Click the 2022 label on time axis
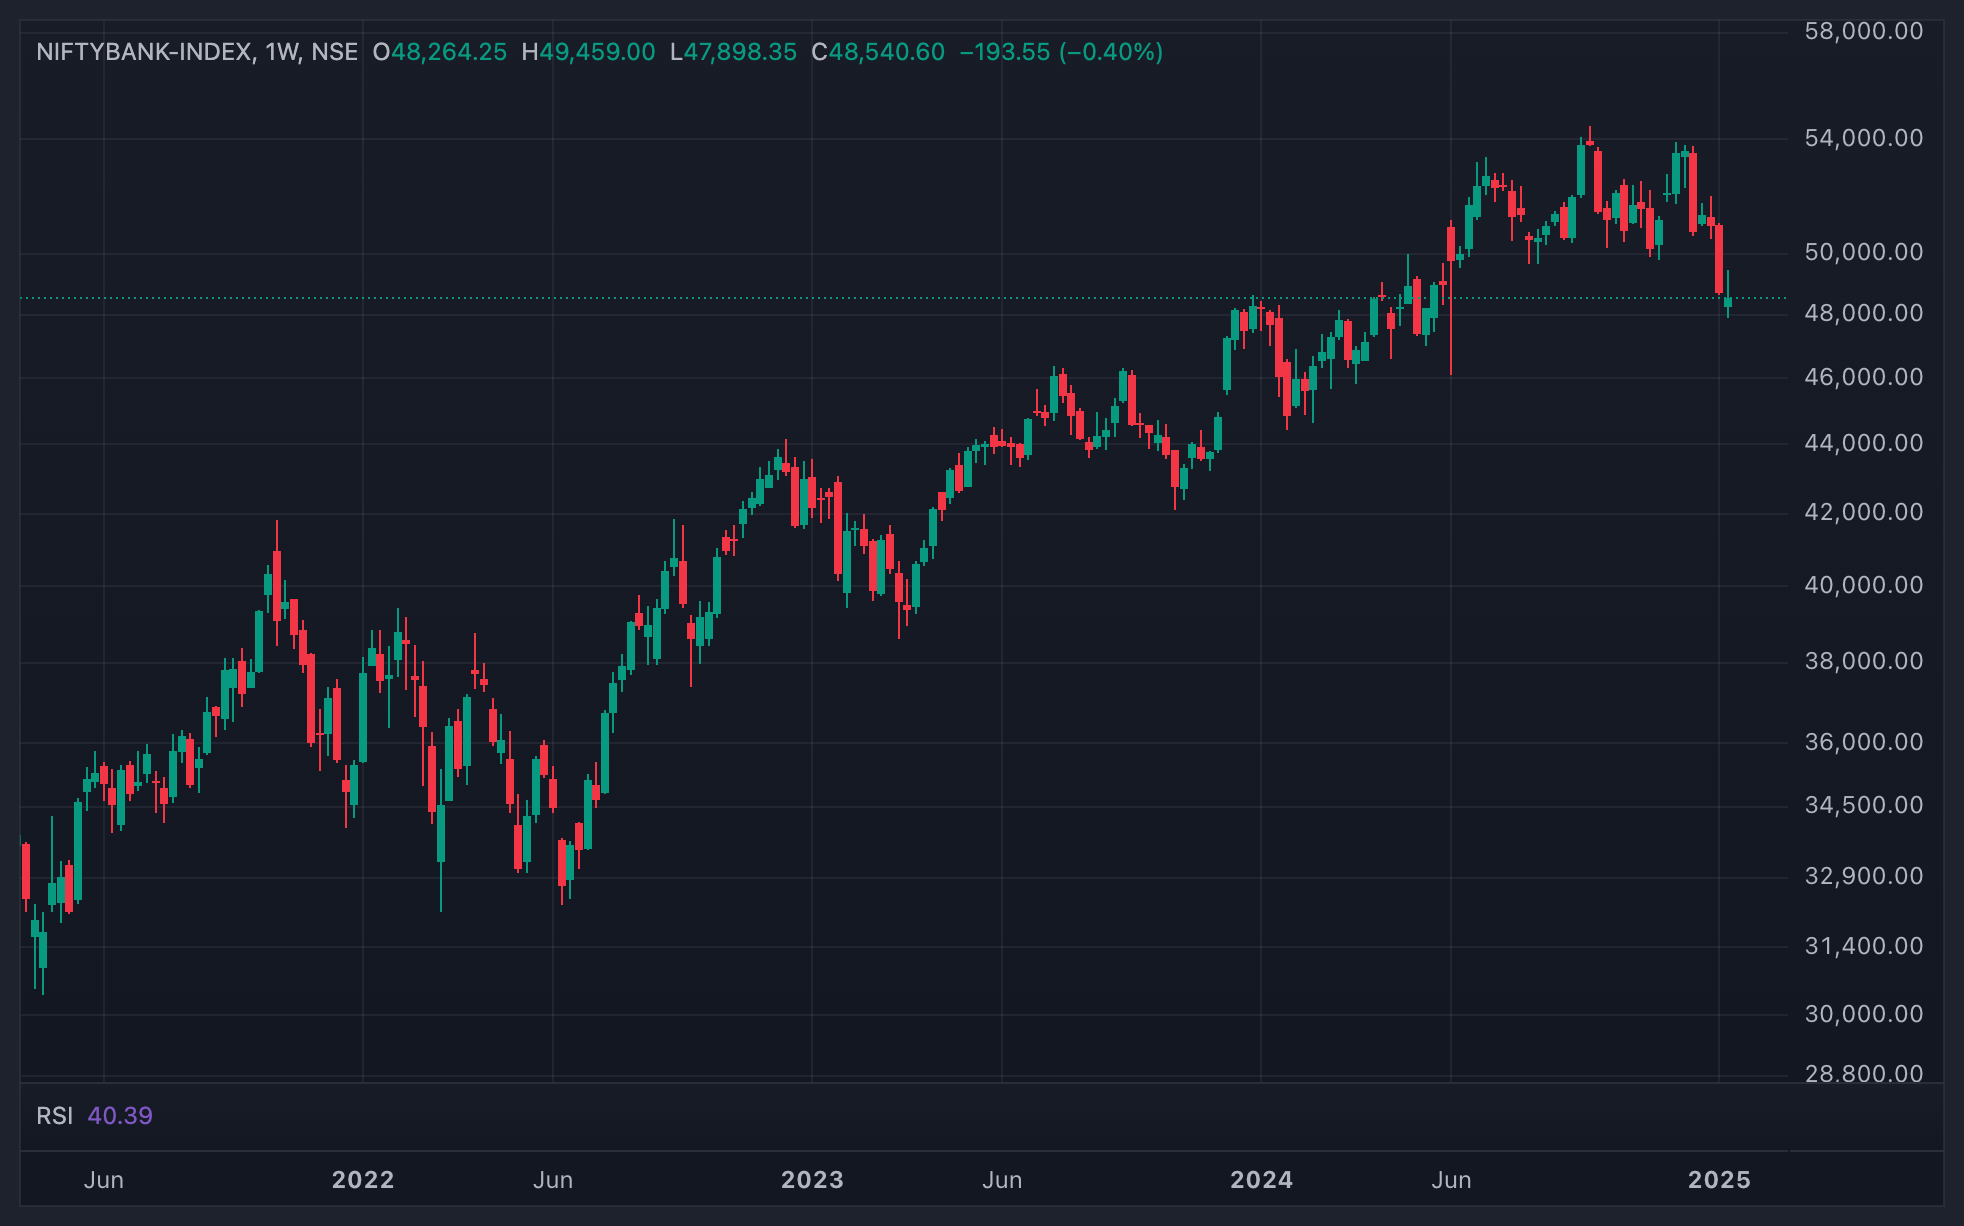This screenshot has width=1964, height=1226. (x=363, y=1180)
